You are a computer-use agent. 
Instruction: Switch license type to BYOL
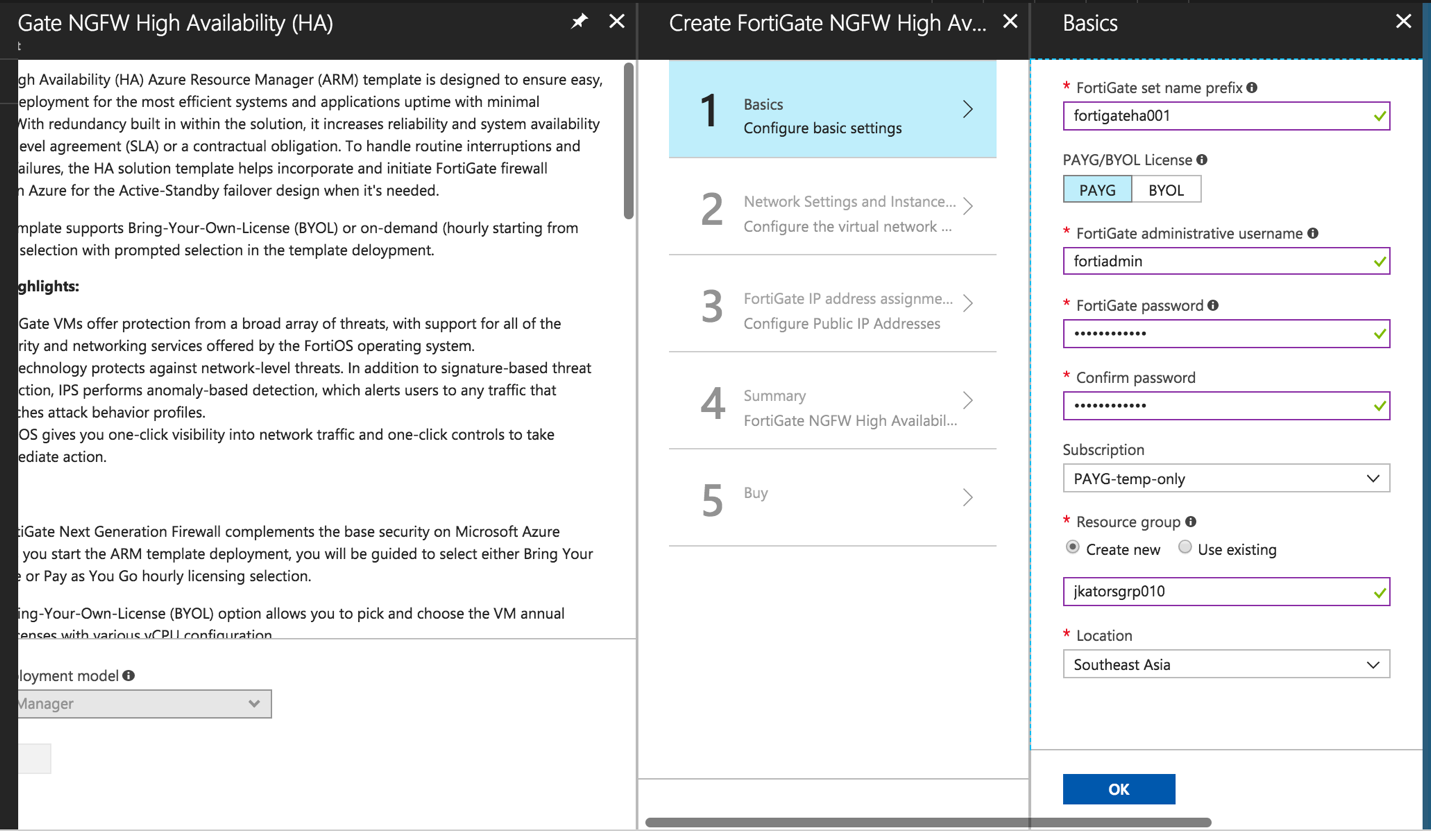[1166, 190]
